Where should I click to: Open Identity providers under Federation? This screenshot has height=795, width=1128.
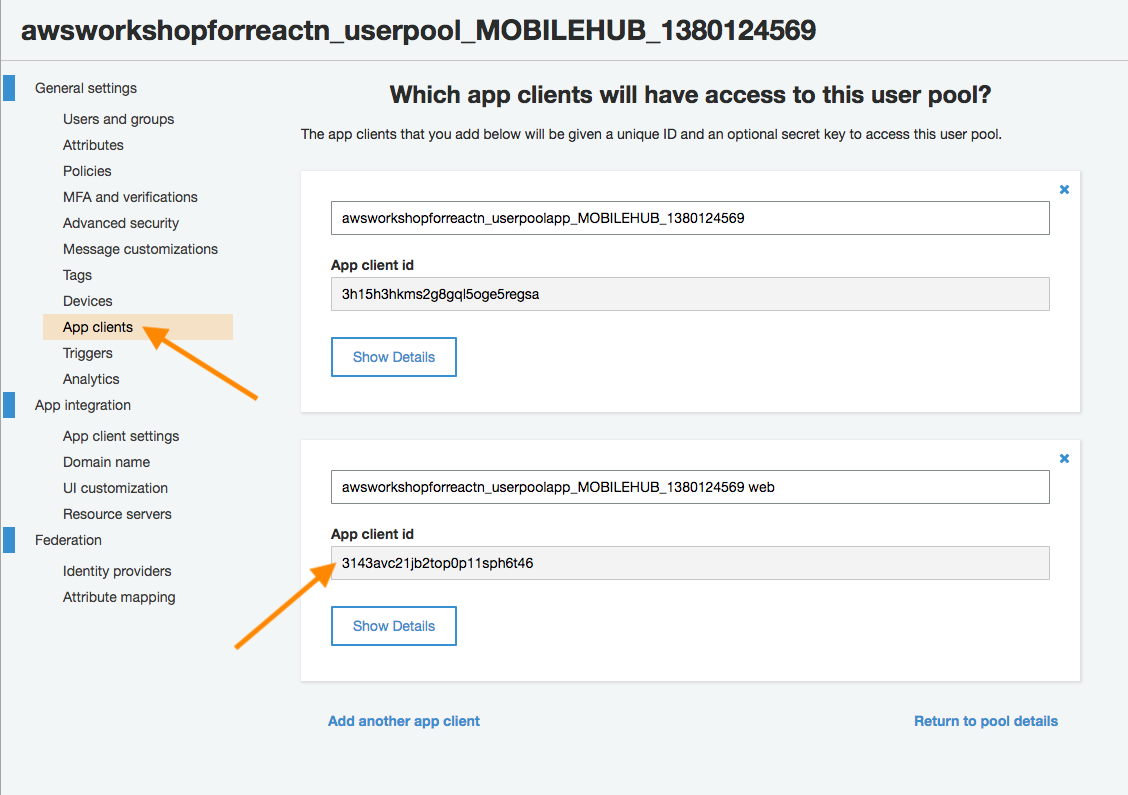pyautogui.click(x=117, y=571)
